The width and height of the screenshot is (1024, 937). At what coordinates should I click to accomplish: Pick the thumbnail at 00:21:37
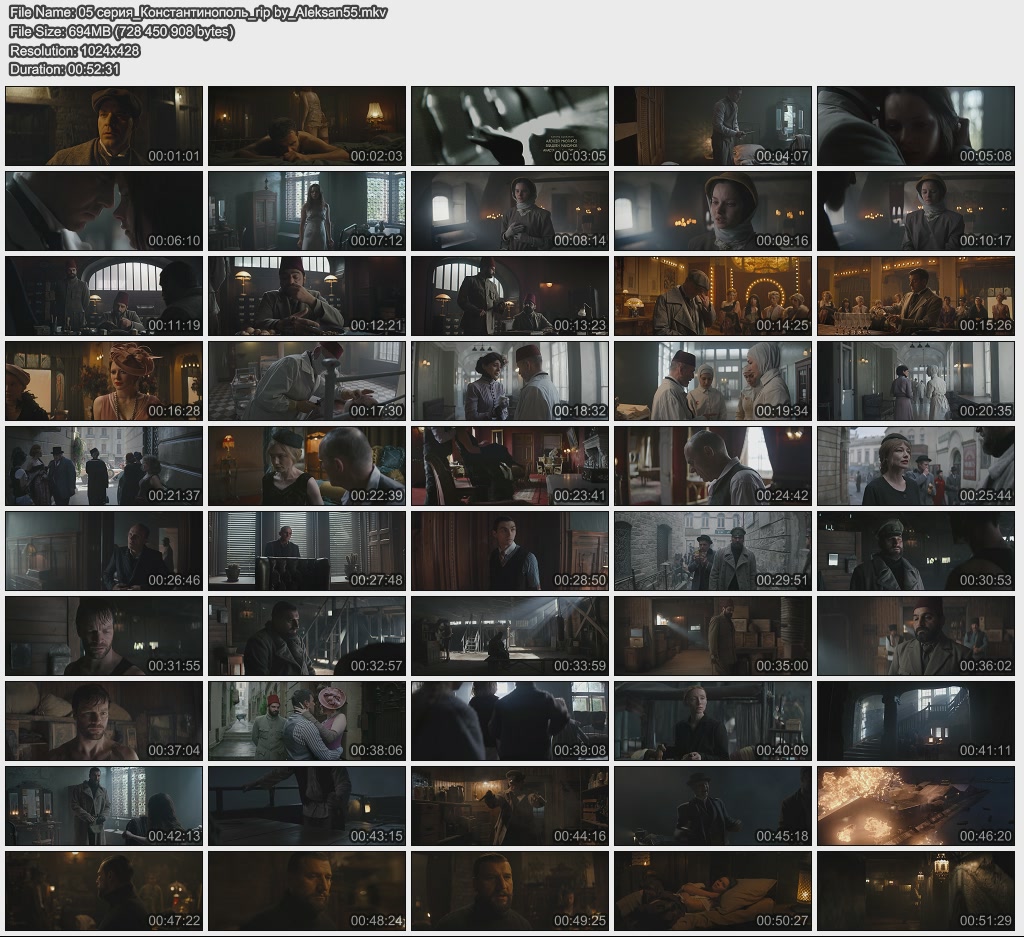[x=104, y=466]
